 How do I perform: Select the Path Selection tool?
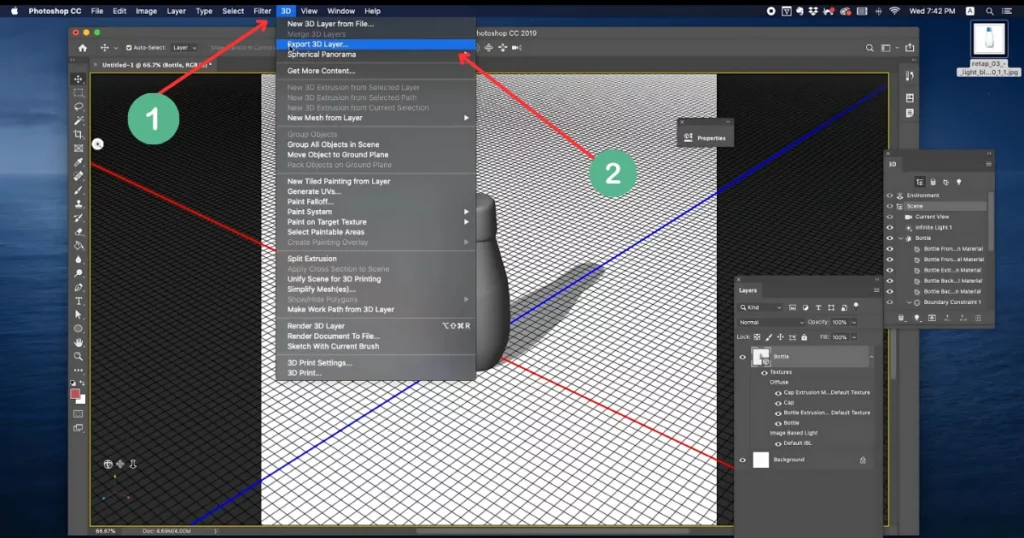tap(78, 315)
